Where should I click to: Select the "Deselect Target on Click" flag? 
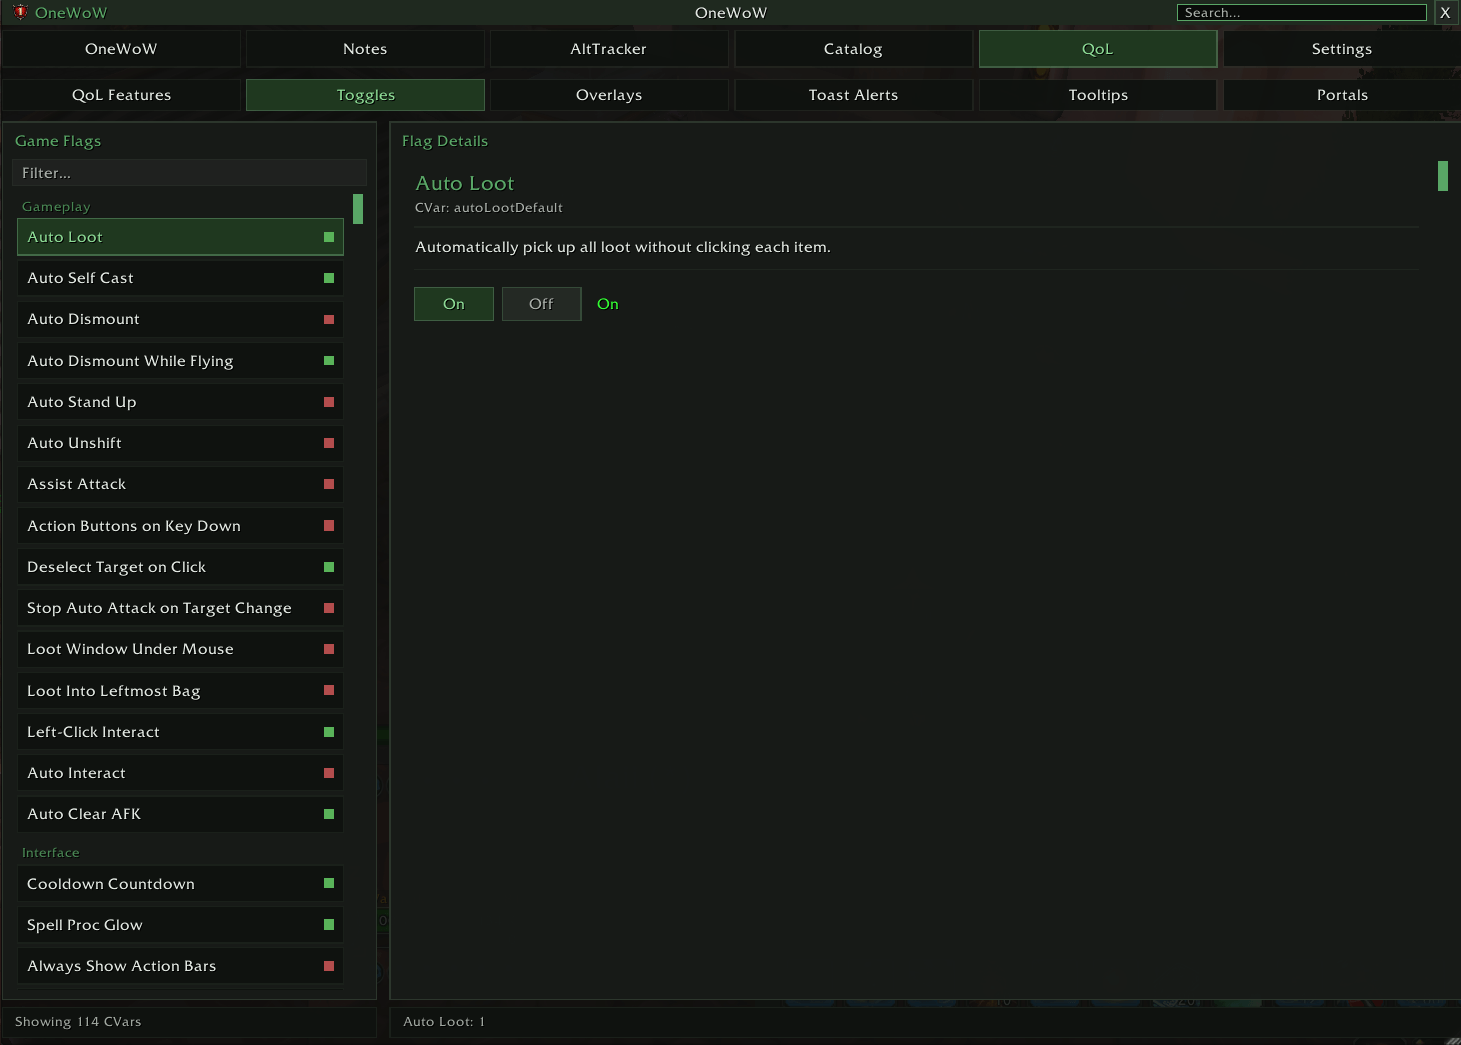click(x=180, y=567)
